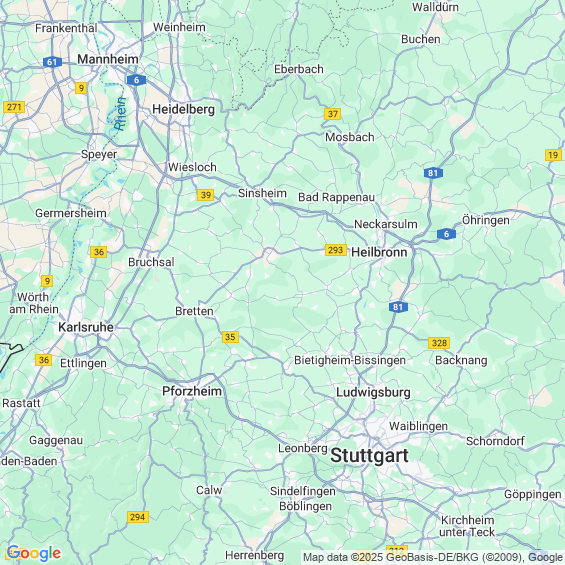565x565 pixels.
Task: Select the Sinsheim town label
Action: point(262,193)
